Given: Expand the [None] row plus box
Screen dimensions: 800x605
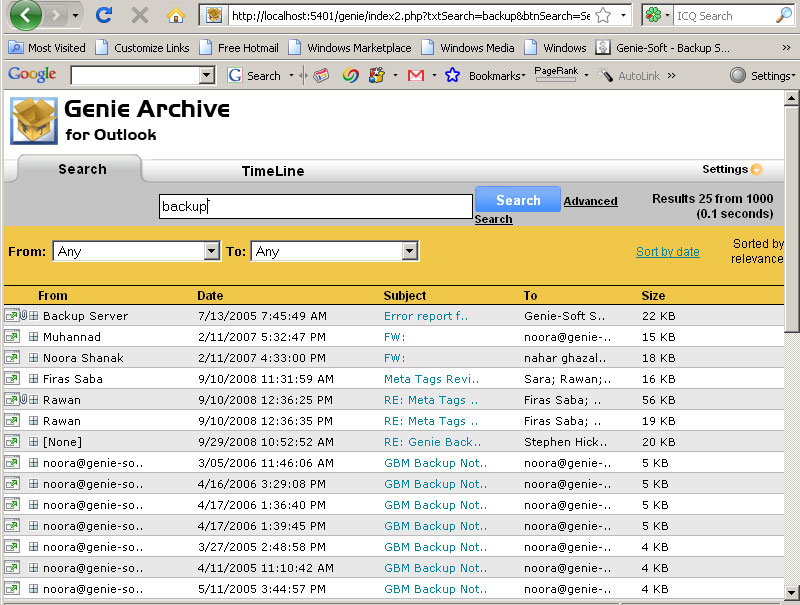Looking at the screenshot, I should pyautogui.click(x=34, y=442).
